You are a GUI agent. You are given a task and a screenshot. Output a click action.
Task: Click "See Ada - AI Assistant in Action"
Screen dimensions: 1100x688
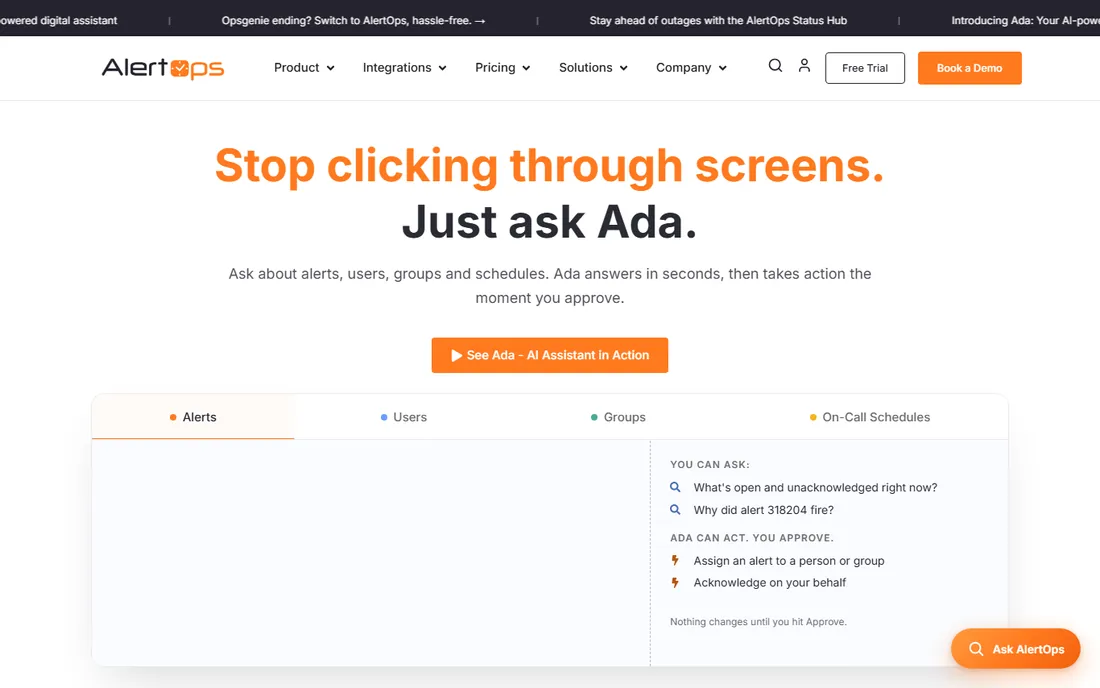(x=550, y=356)
